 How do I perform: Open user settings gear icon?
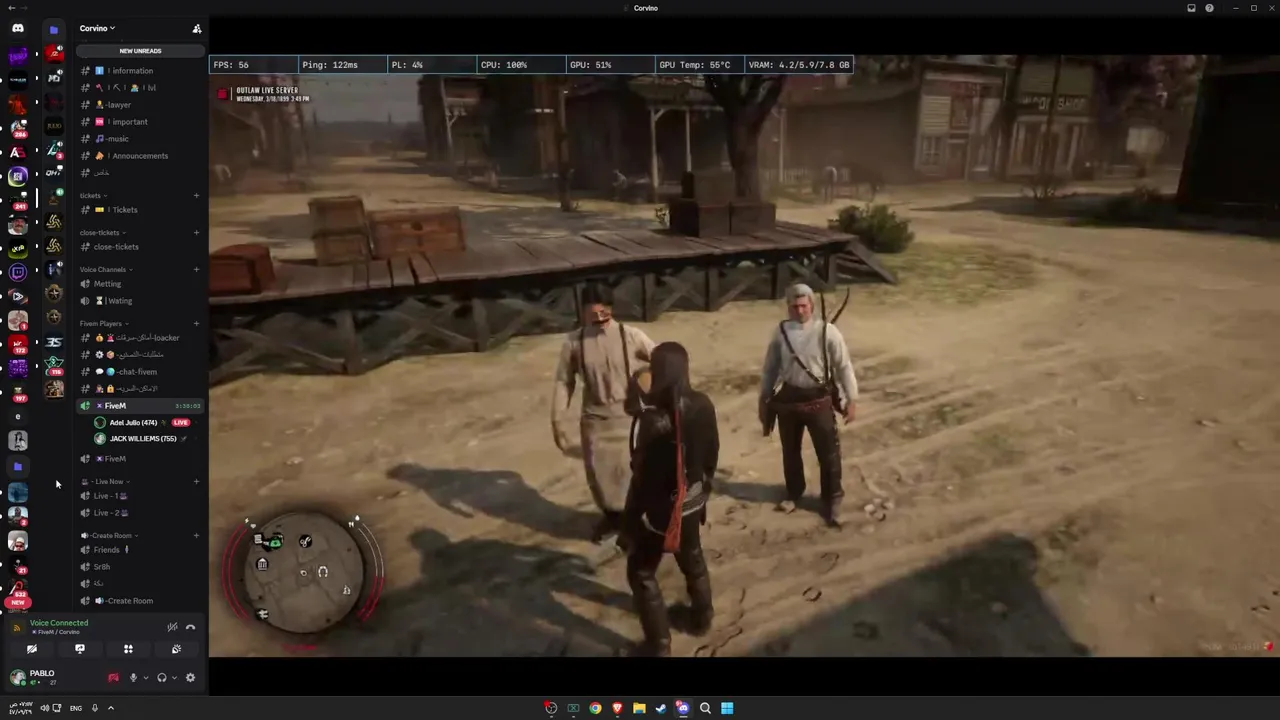pyautogui.click(x=190, y=678)
